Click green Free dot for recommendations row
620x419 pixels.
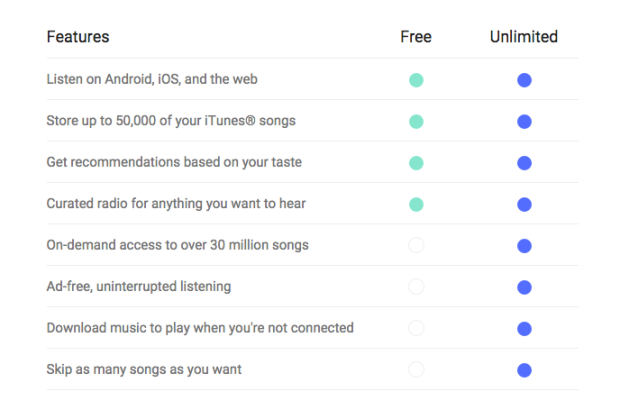point(416,163)
